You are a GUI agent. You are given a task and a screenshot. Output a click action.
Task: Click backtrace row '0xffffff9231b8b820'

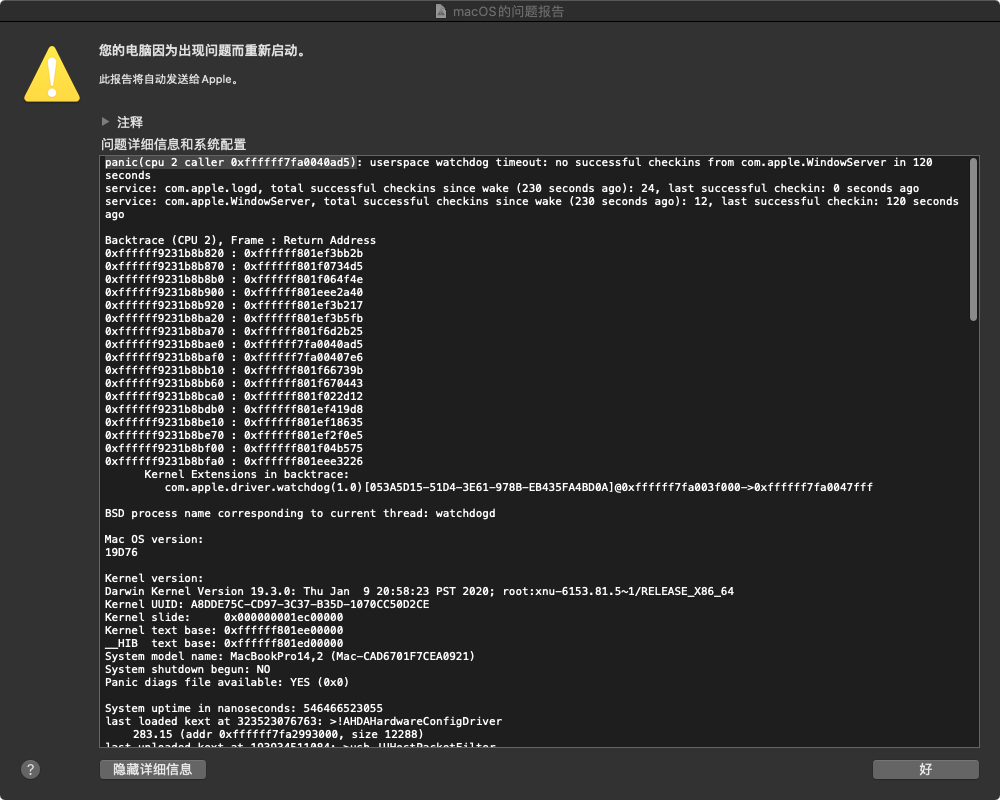click(233, 253)
